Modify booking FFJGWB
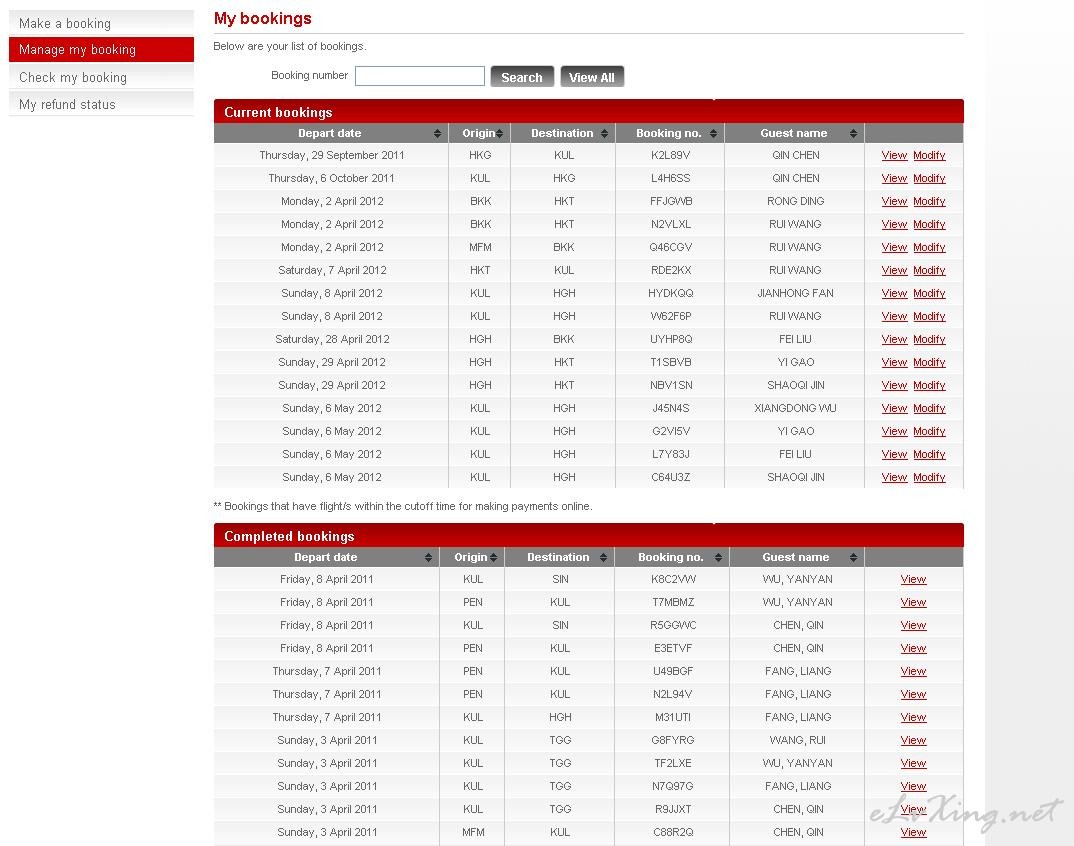1074x846 pixels. 929,201
